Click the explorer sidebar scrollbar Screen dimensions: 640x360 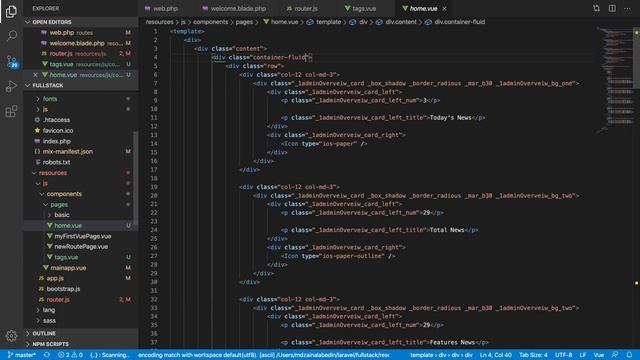click(136, 178)
